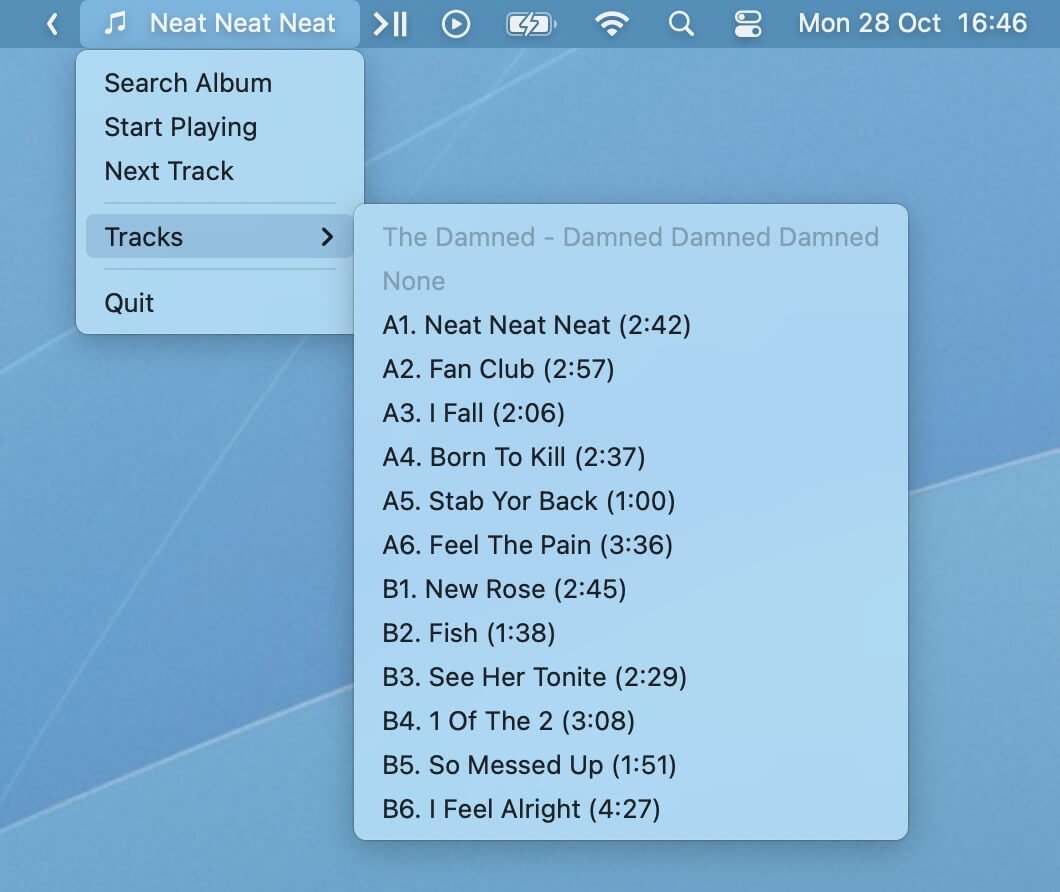Open Spotlight search magnifier icon

[x=681, y=24]
